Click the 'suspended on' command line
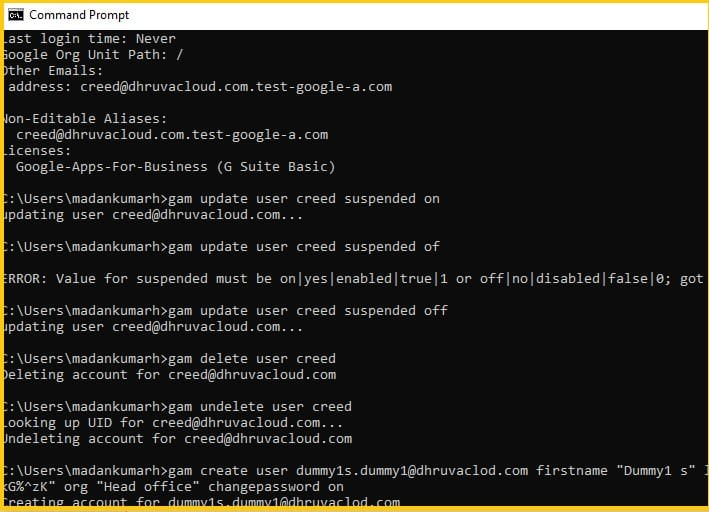Screen dimensions: 709x512 (220, 198)
